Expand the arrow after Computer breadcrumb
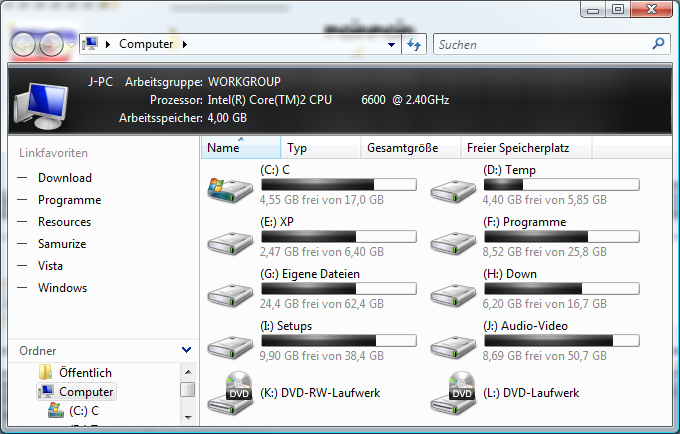680x434 pixels. tap(185, 44)
